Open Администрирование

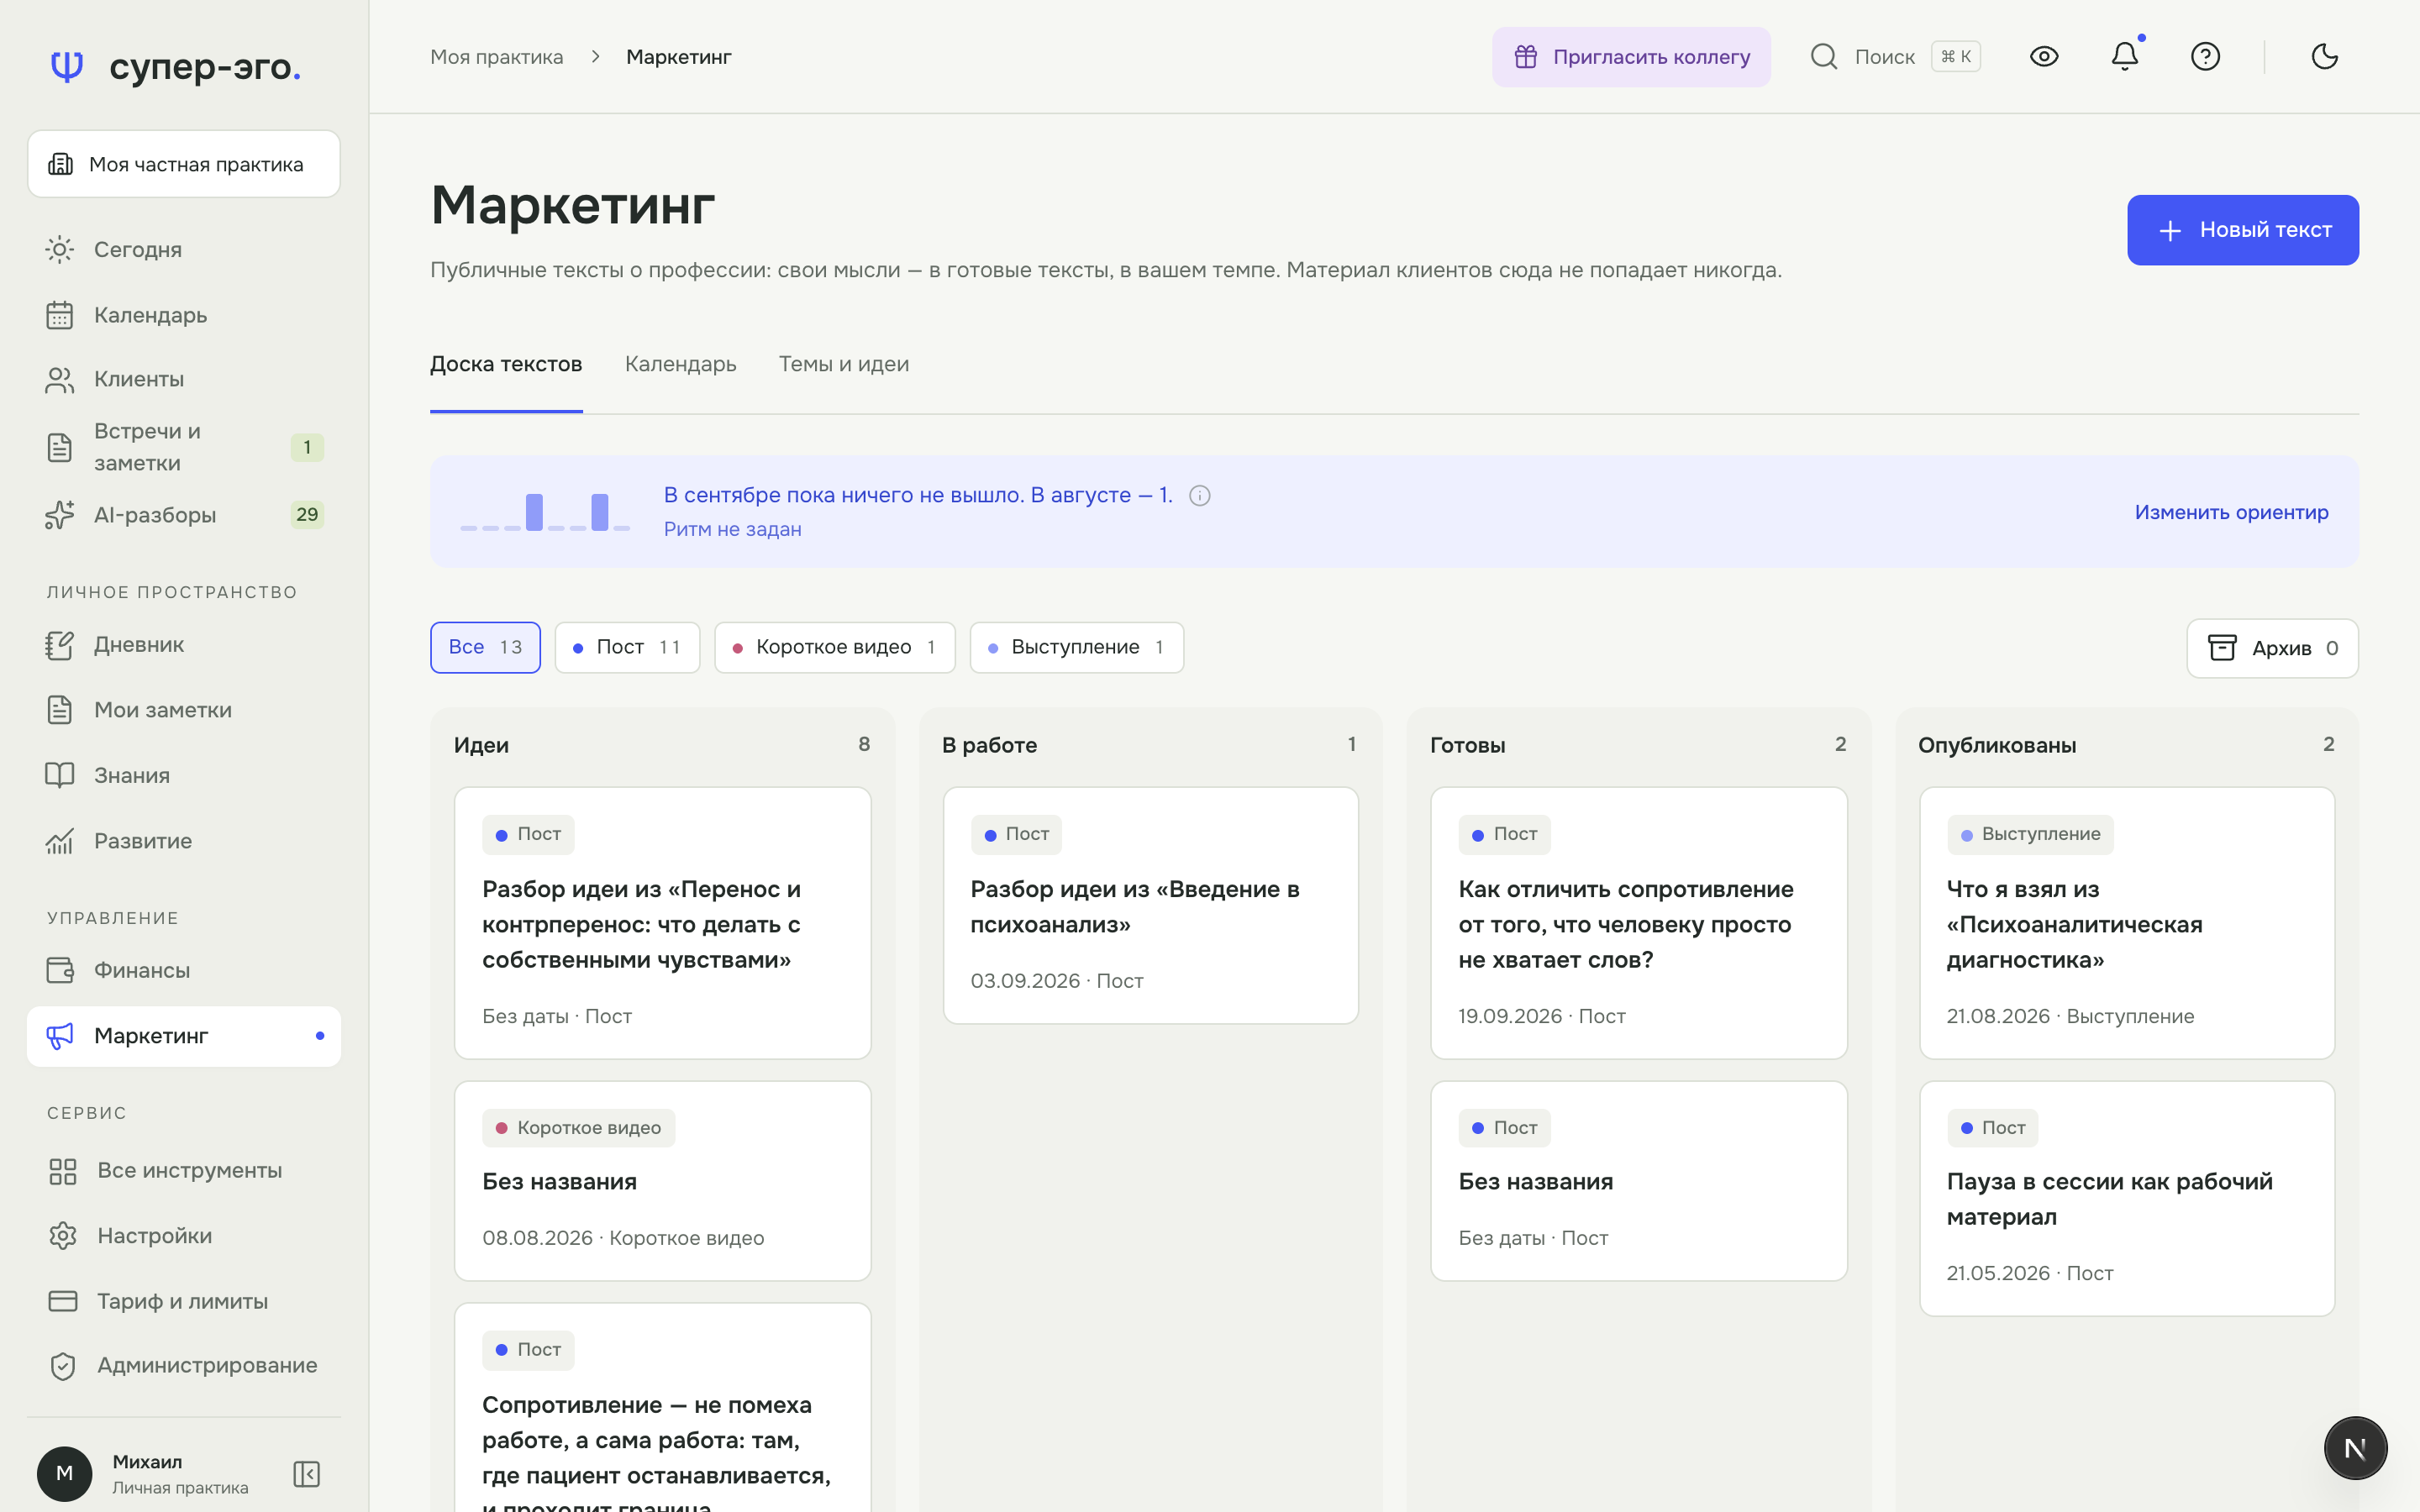point(184,1366)
